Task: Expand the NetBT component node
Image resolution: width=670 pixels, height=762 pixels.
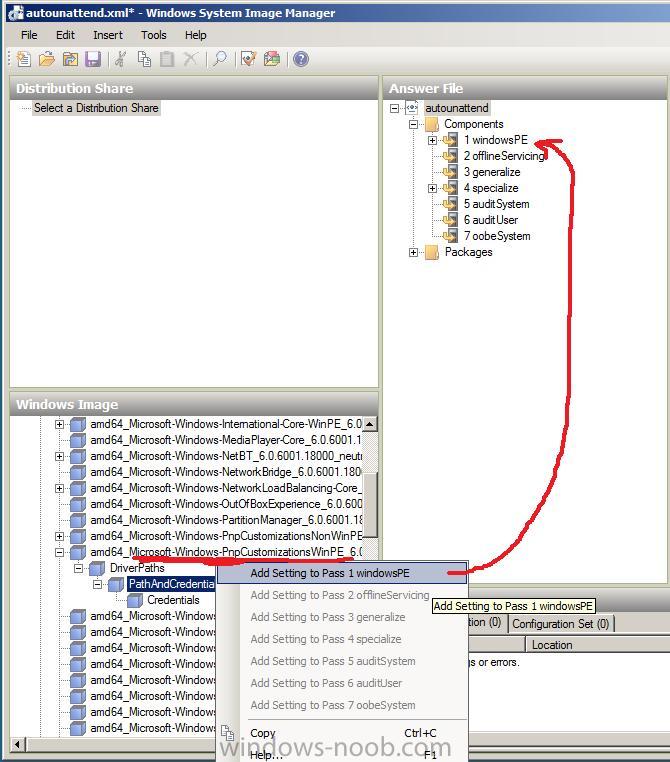Action: click(x=59, y=456)
